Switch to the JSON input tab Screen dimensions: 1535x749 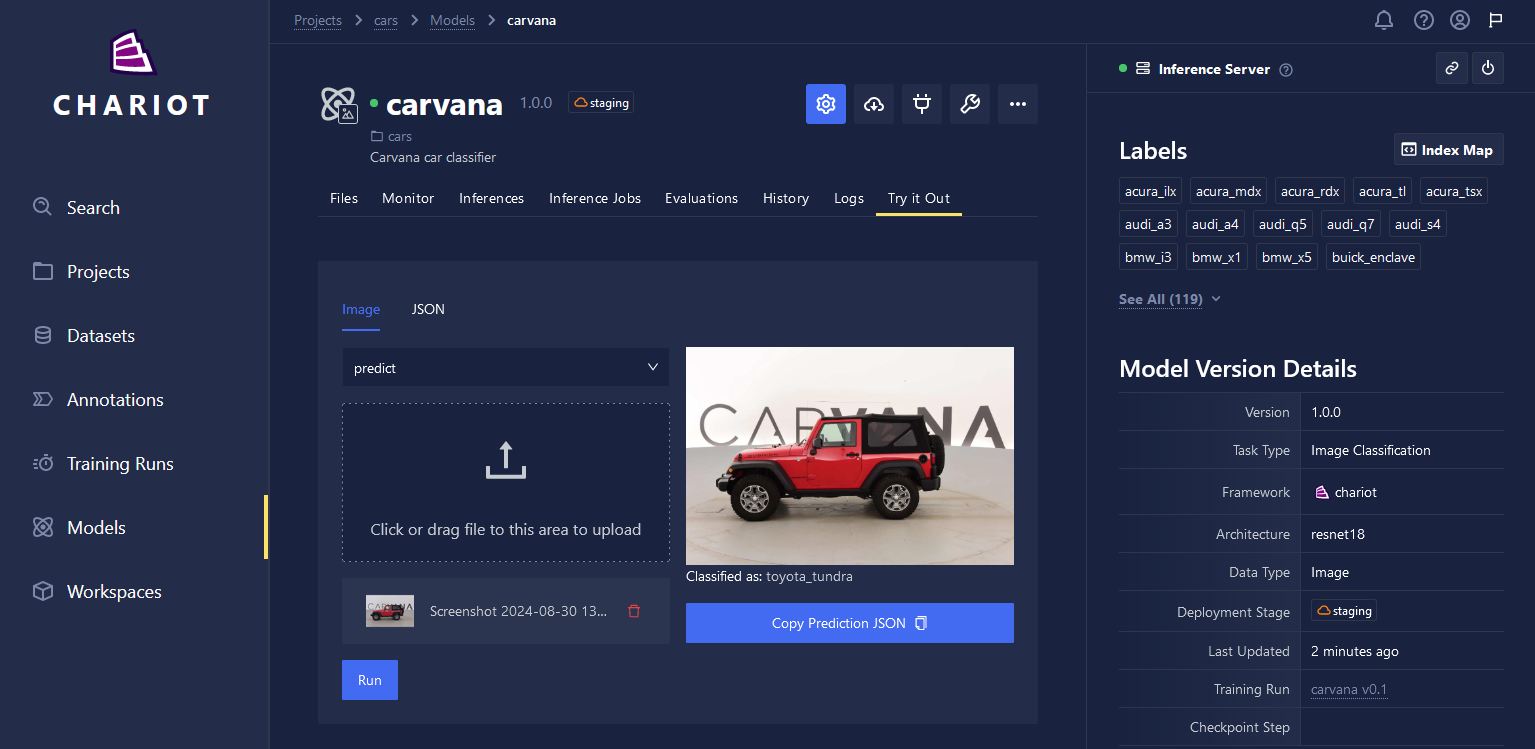pyautogui.click(x=428, y=309)
